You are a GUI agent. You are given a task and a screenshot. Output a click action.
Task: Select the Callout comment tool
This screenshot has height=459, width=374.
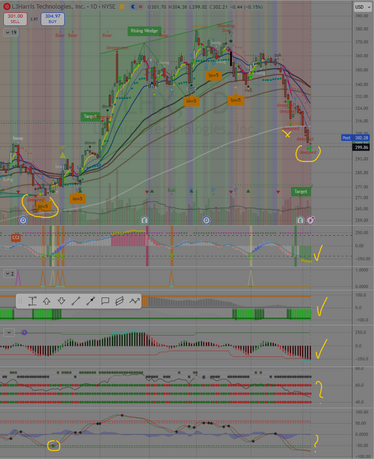[x=105, y=301]
